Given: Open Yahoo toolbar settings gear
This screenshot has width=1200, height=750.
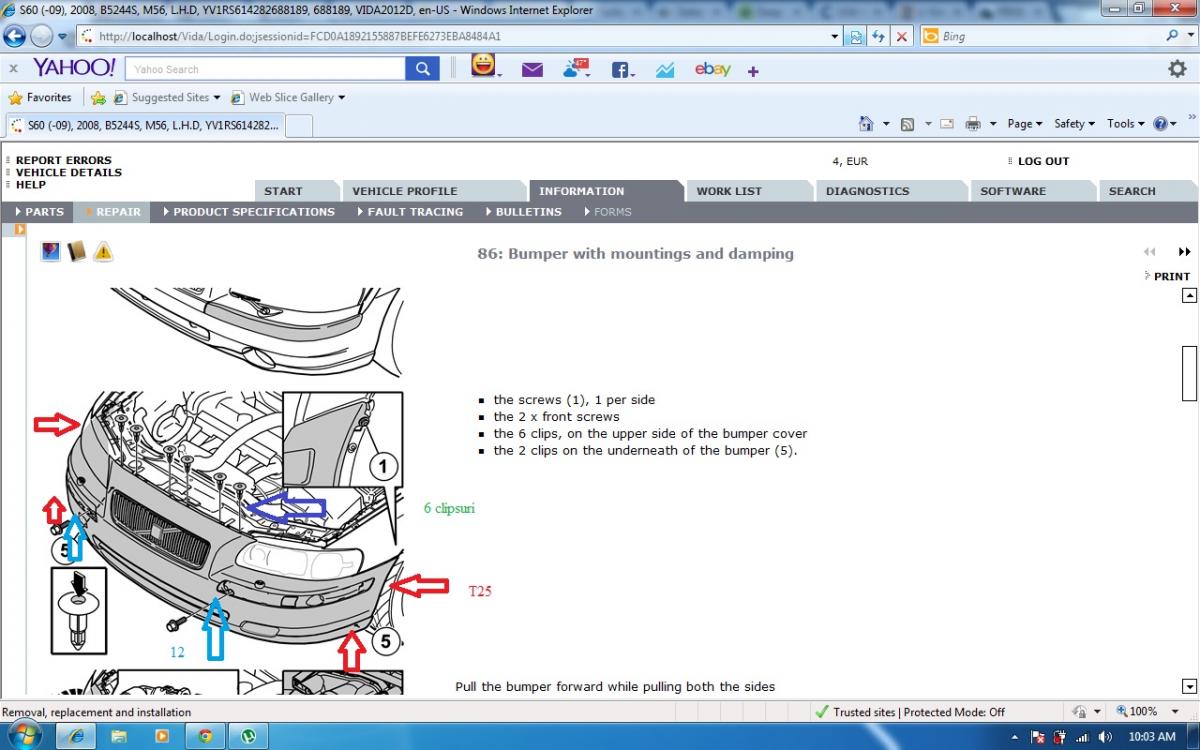Looking at the screenshot, I should pyautogui.click(x=1177, y=69).
